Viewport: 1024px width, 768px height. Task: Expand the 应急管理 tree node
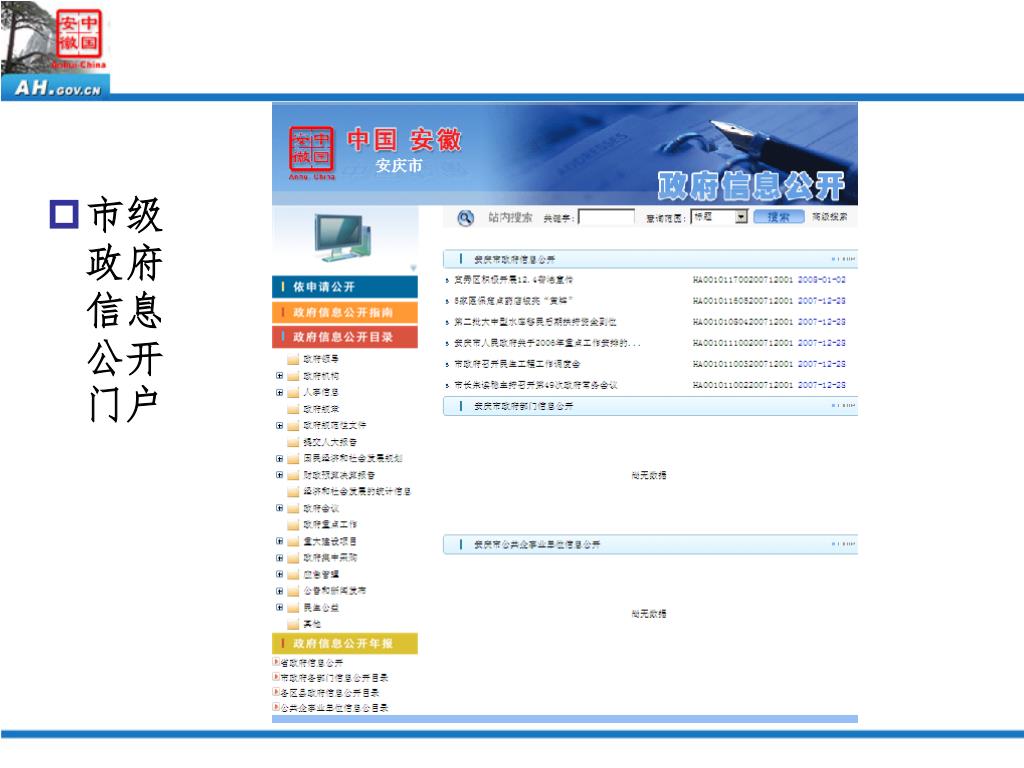click(280, 575)
